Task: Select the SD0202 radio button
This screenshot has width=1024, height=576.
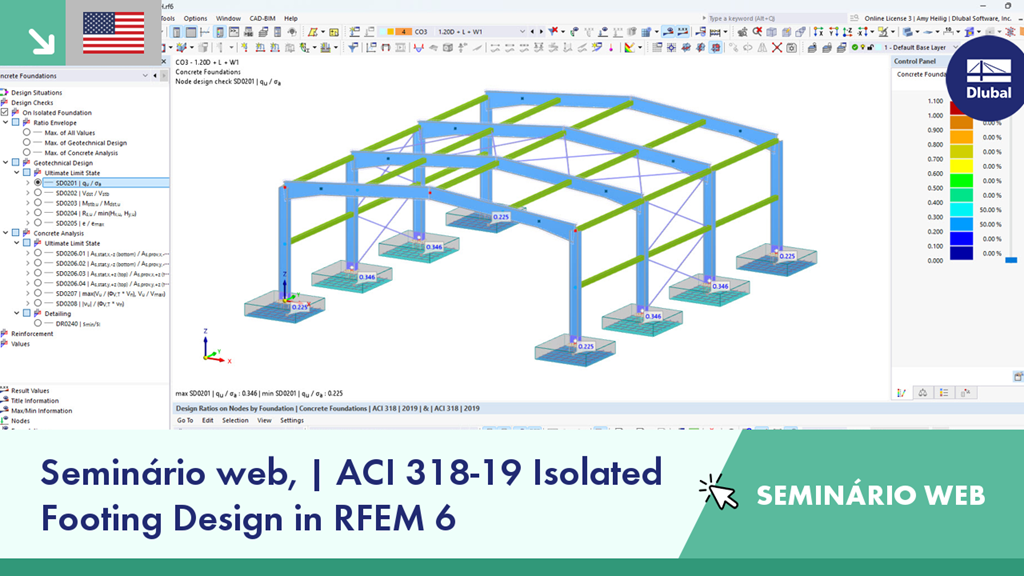Action: [38, 193]
